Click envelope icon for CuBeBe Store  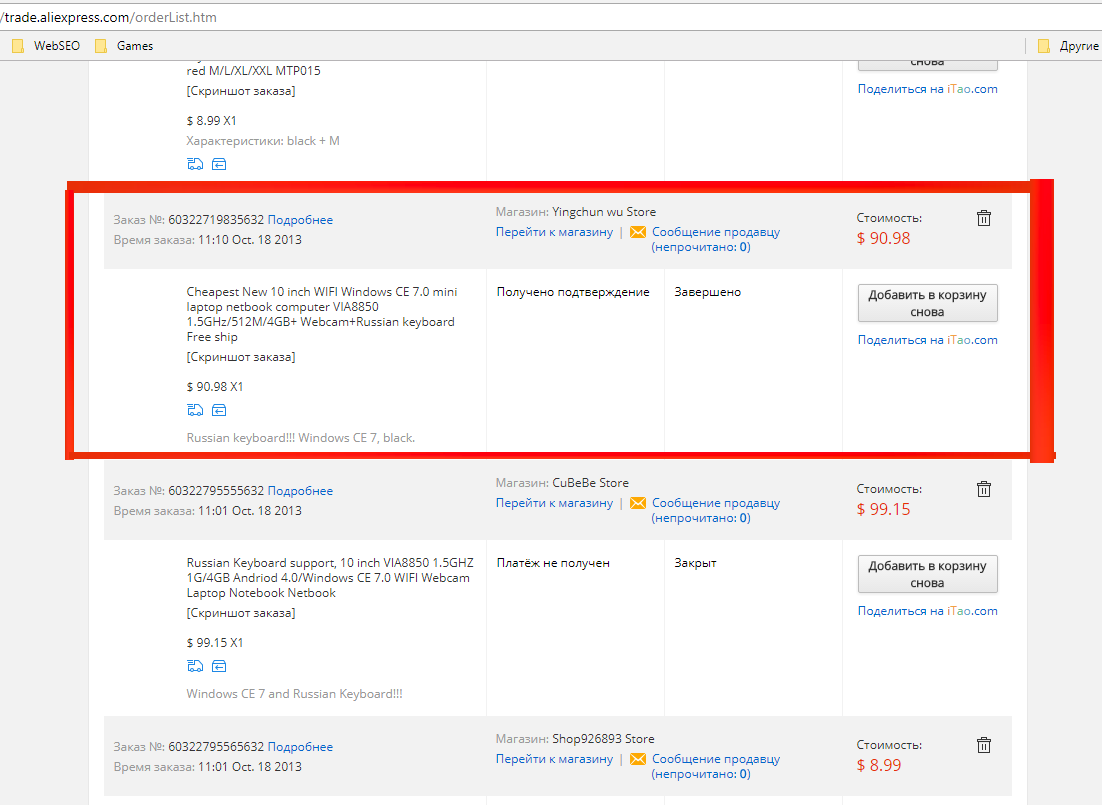pos(637,503)
